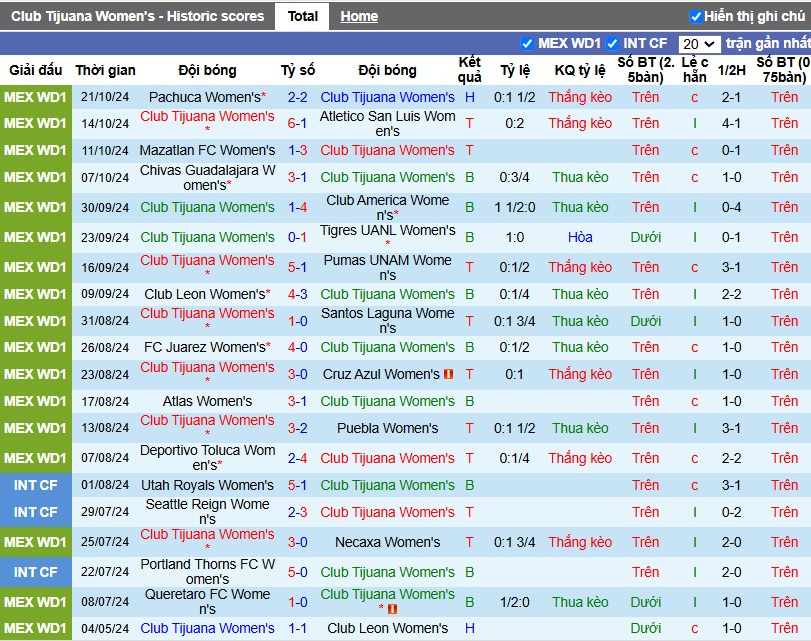Open Atletico San Luis Women's team link
This screenshot has height=641, width=811.
pos(387,124)
